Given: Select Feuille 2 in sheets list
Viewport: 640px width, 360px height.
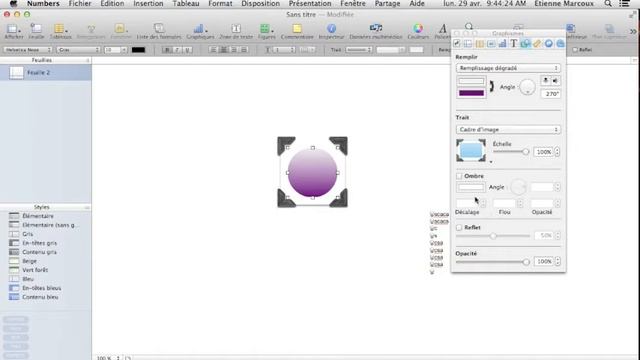Looking at the screenshot, I should pyautogui.click(x=46, y=73).
